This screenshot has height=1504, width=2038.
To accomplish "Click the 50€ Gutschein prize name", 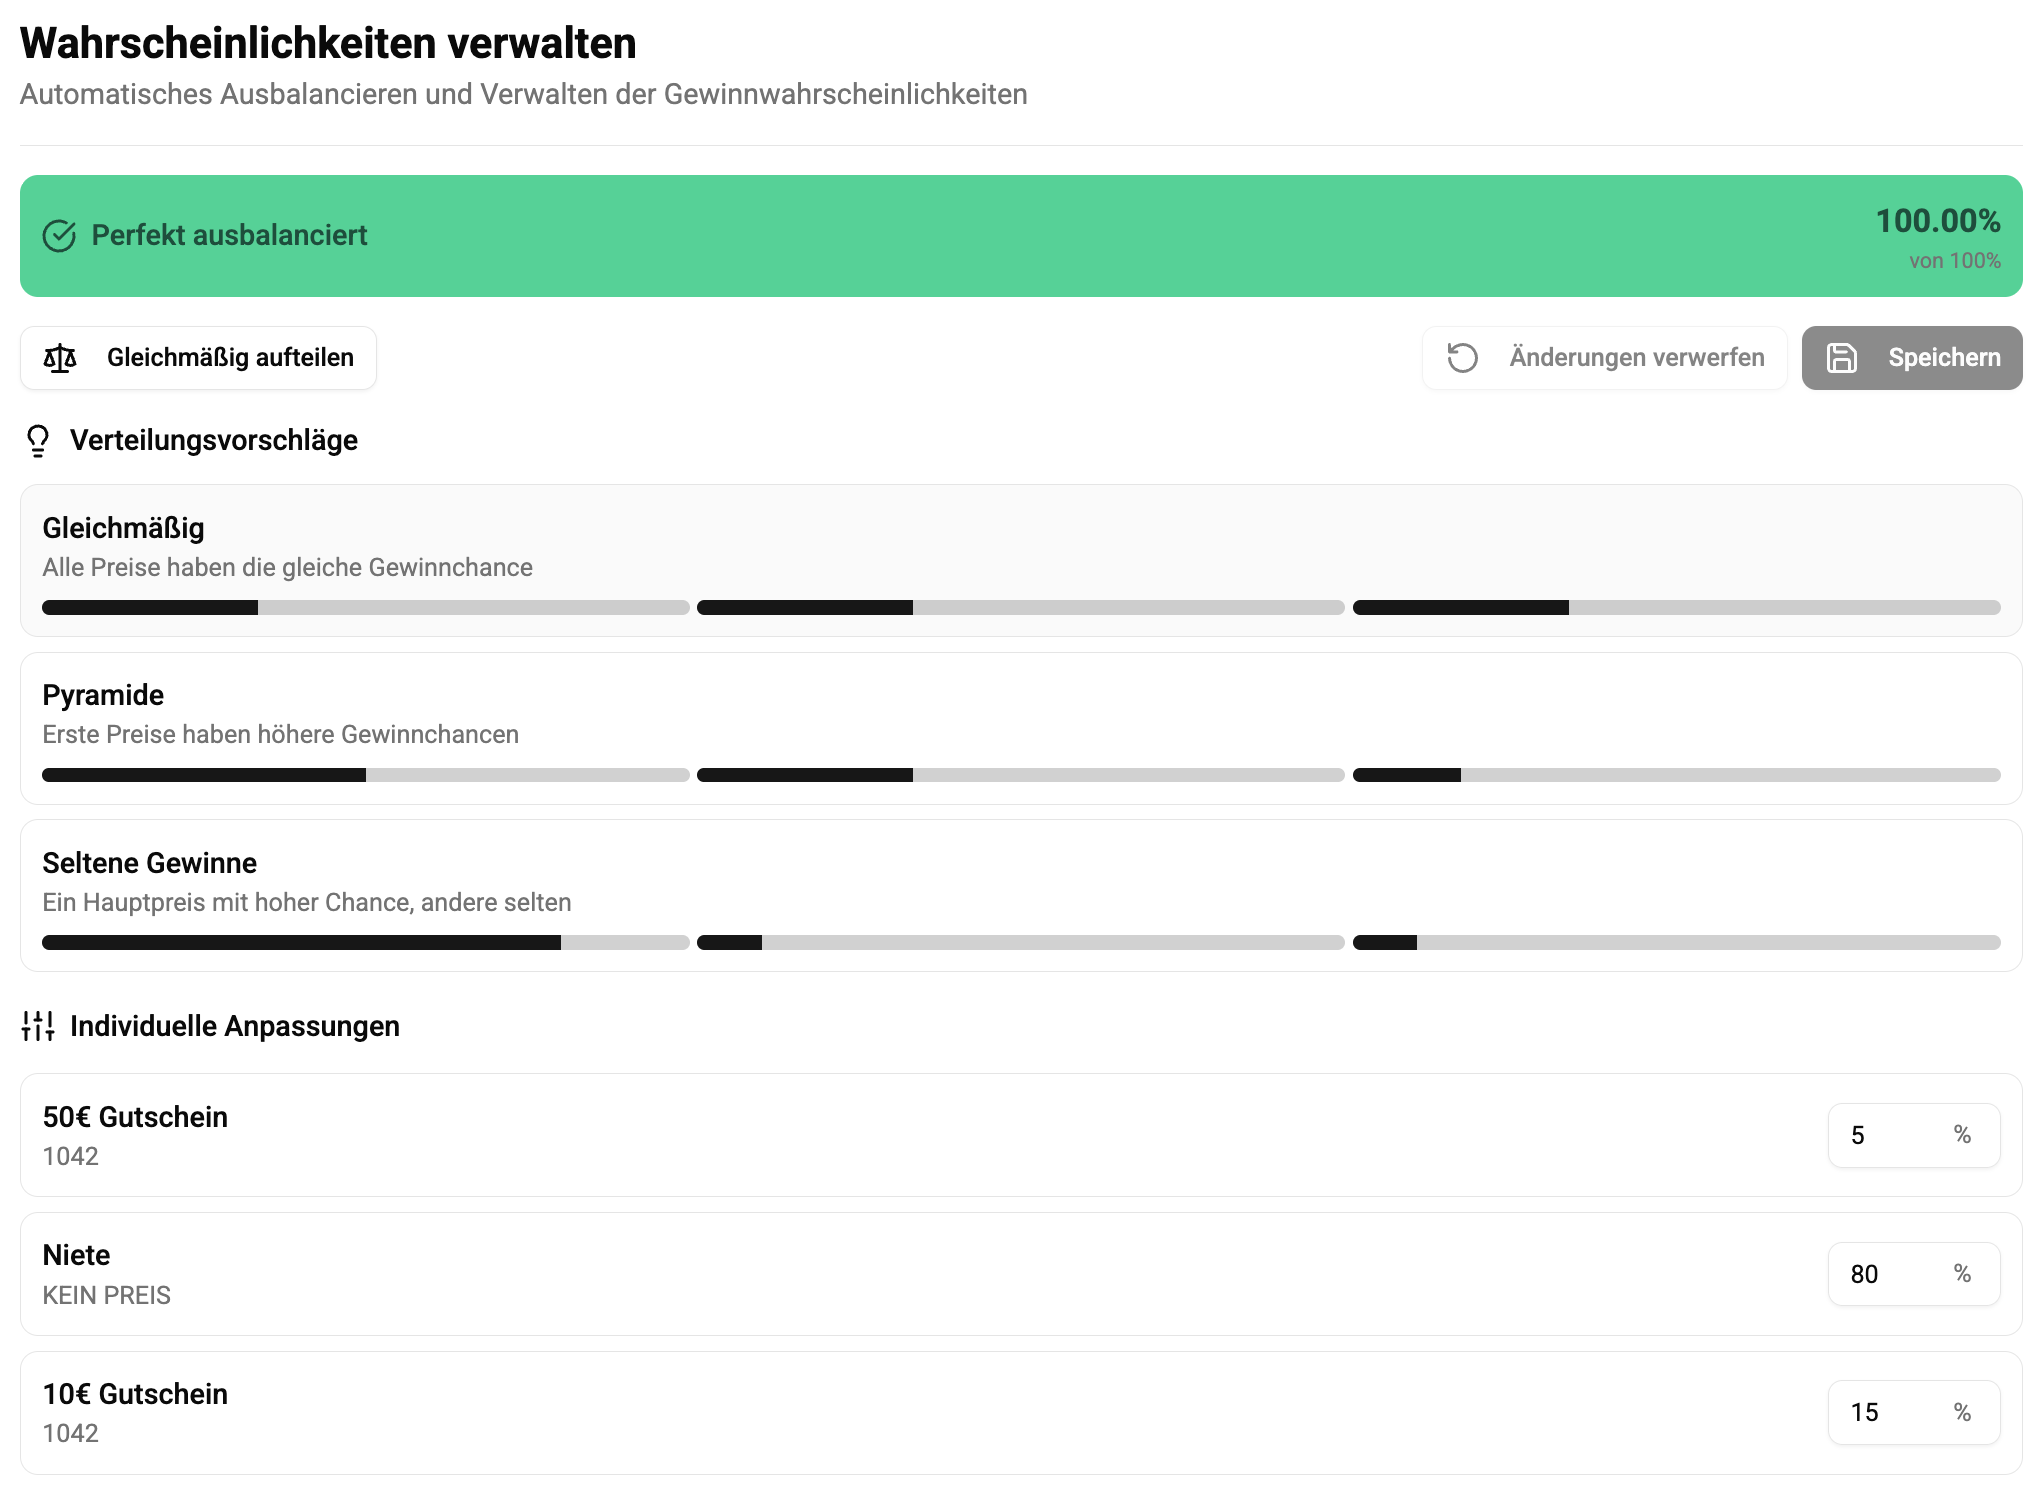I will [x=135, y=1117].
